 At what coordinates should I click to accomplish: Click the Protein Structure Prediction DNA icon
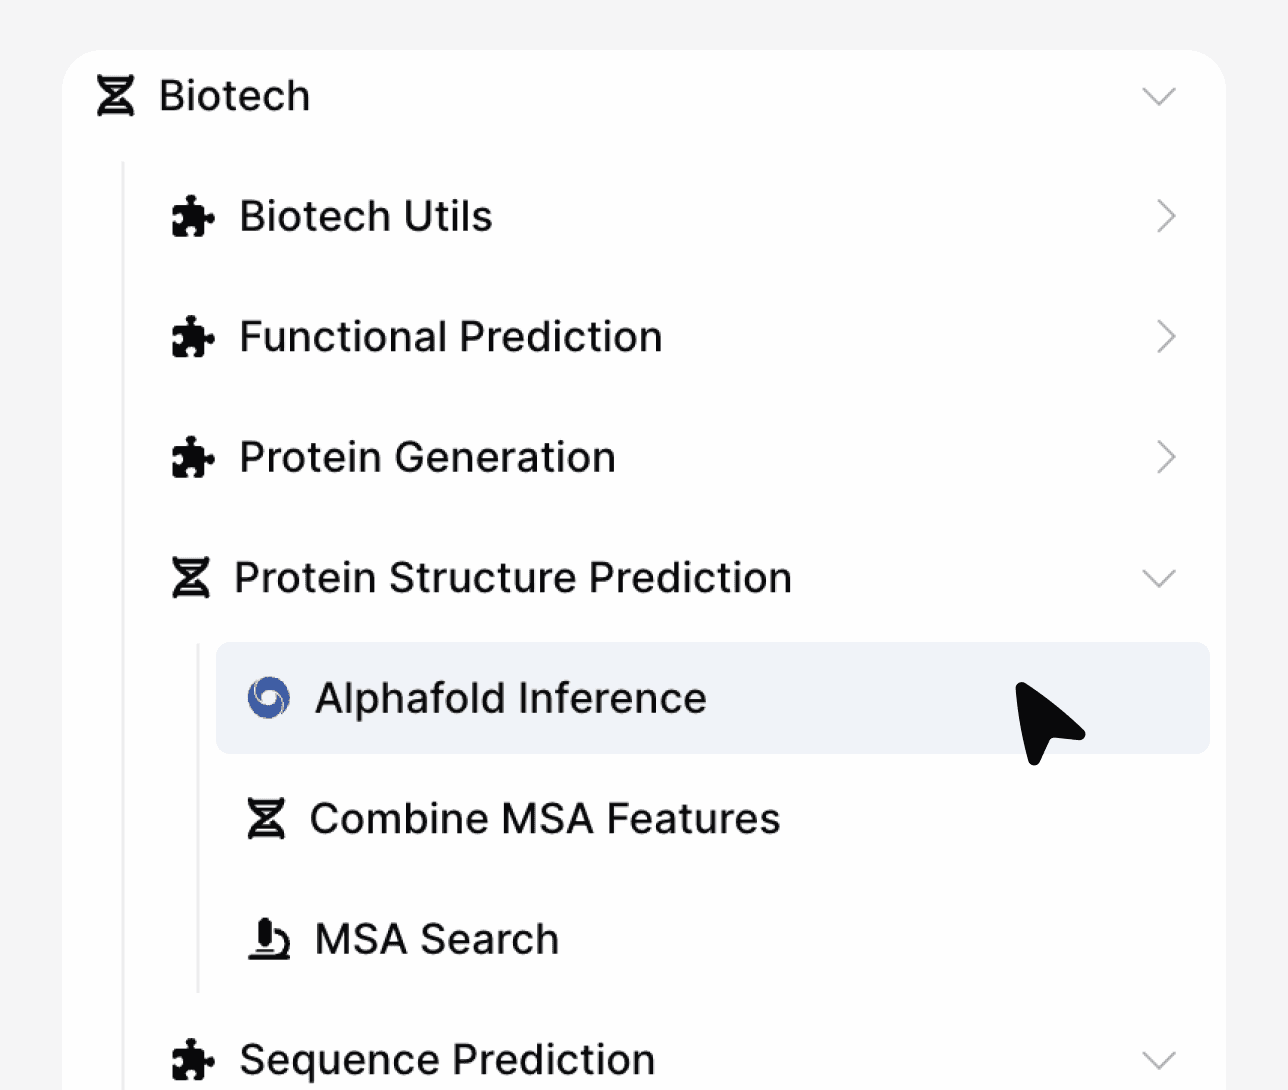tap(191, 578)
